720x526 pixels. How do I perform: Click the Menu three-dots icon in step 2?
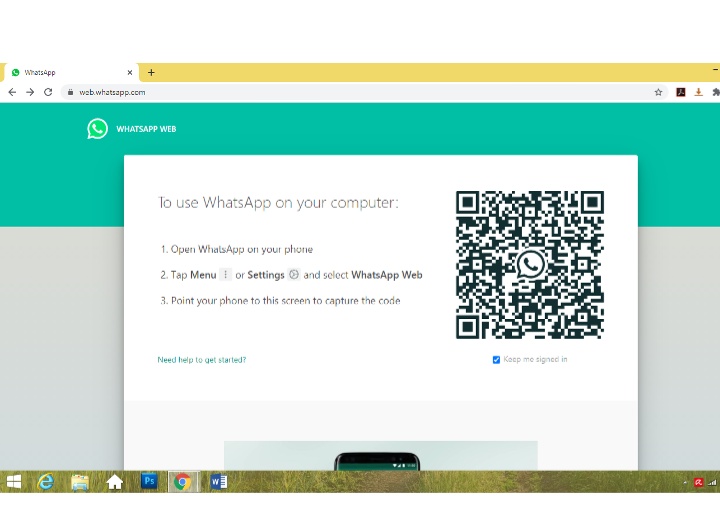tap(225, 274)
